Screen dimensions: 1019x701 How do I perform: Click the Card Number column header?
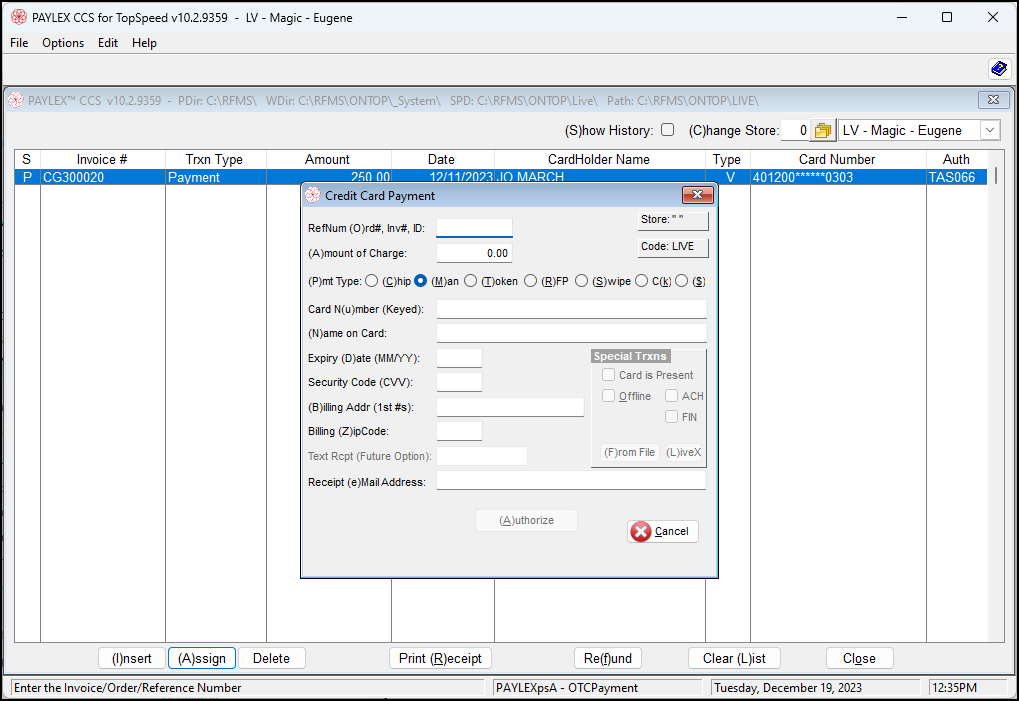tap(838, 159)
